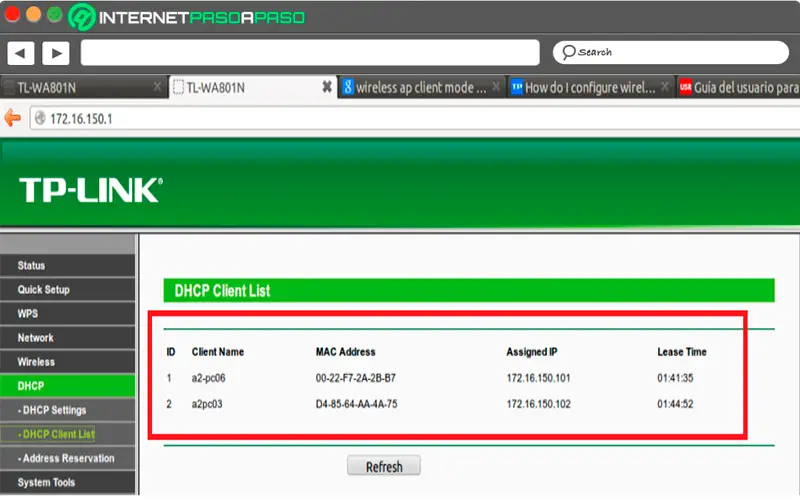
Task: Open the DHCP Settings submenu item
Action: click(x=68, y=410)
